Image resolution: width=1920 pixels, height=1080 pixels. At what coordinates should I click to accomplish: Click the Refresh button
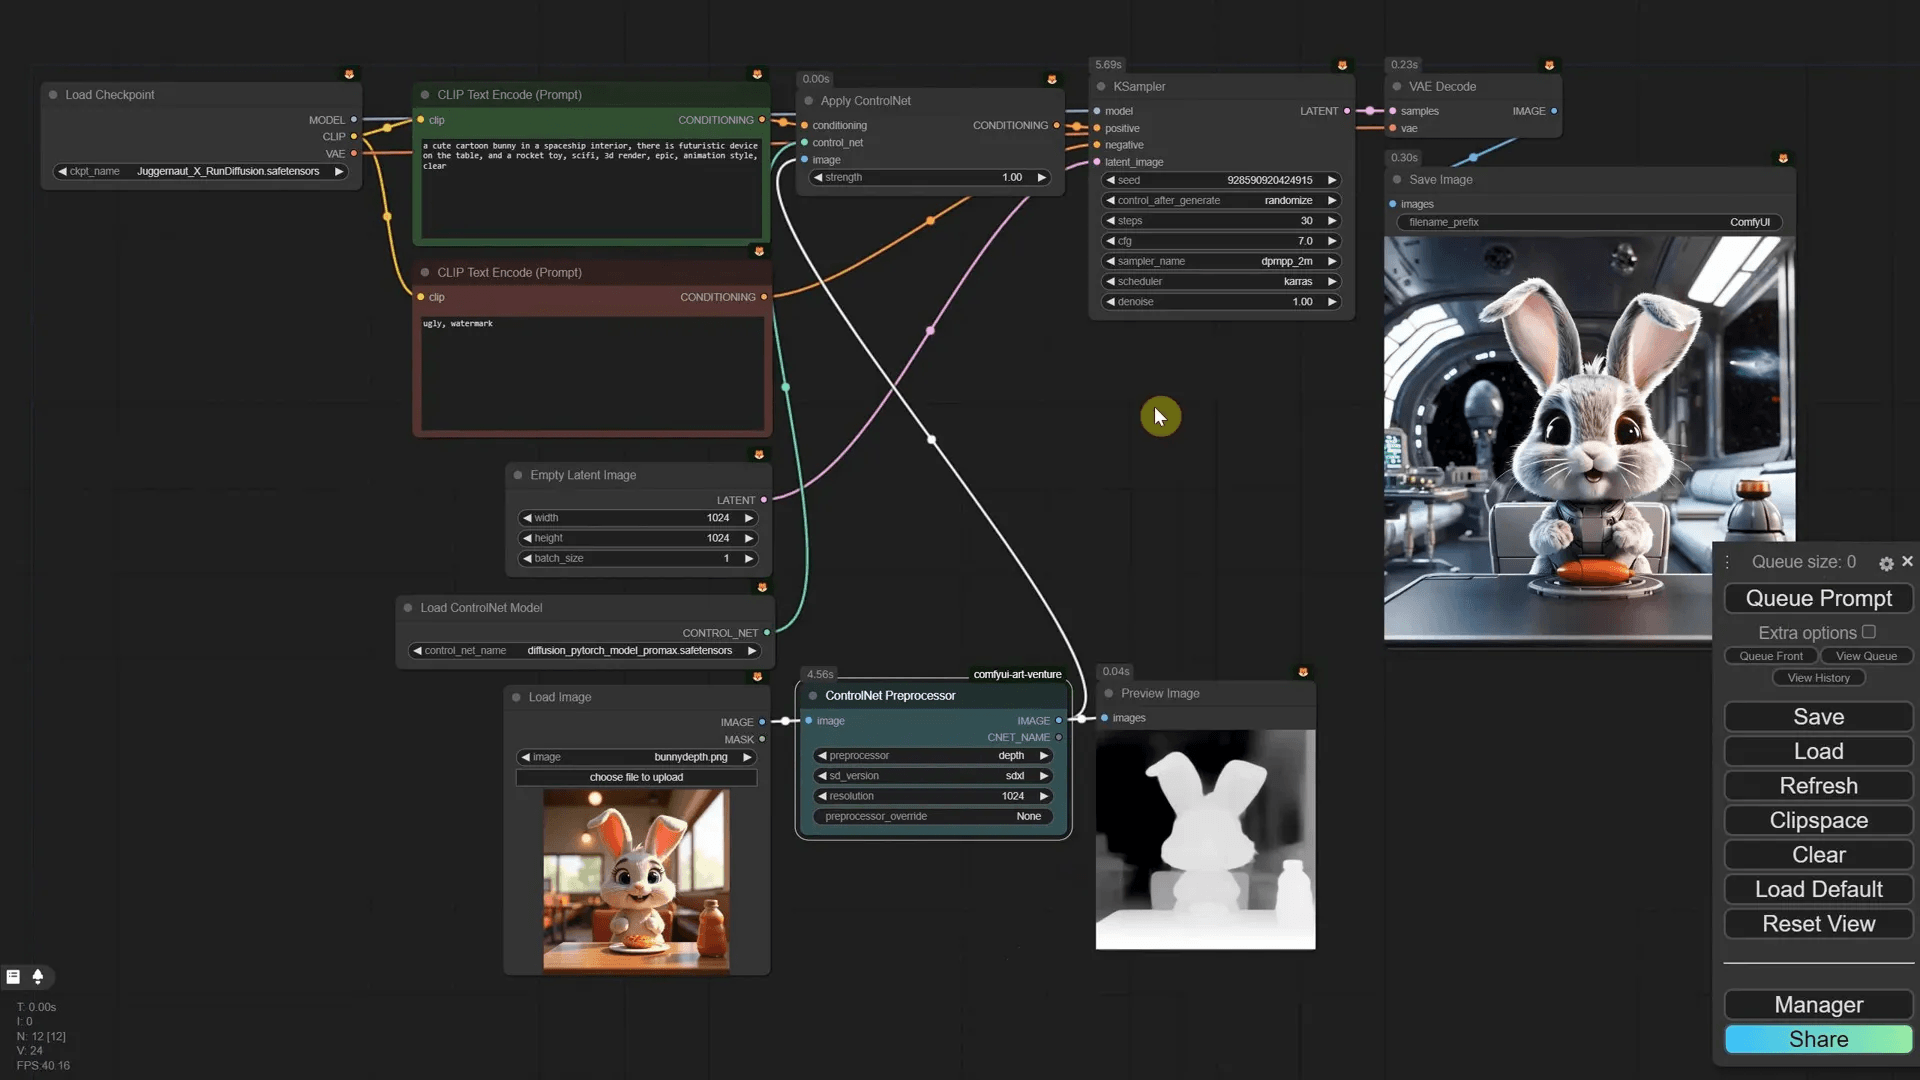pos(1817,786)
